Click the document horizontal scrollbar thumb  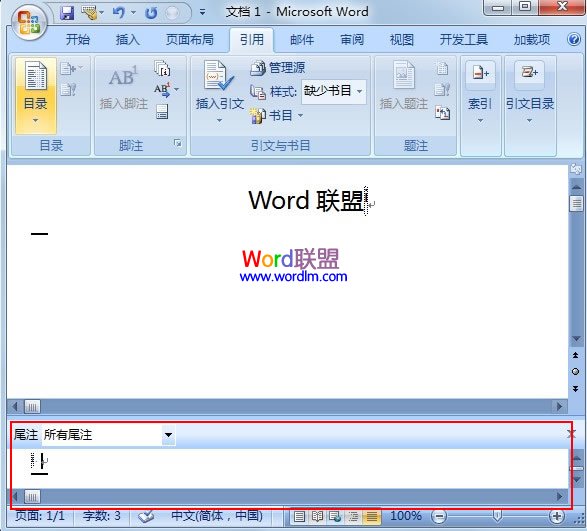(32, 407)
